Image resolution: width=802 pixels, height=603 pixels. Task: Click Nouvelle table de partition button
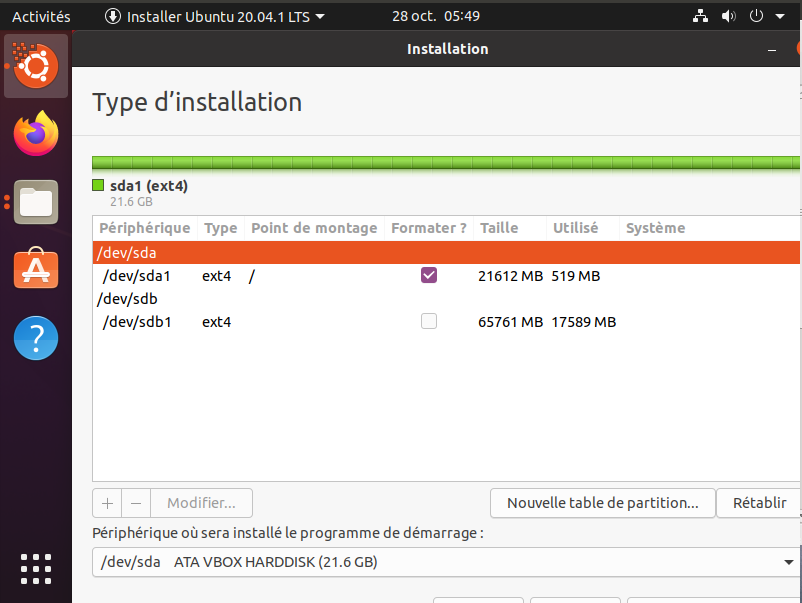(602, 503)
